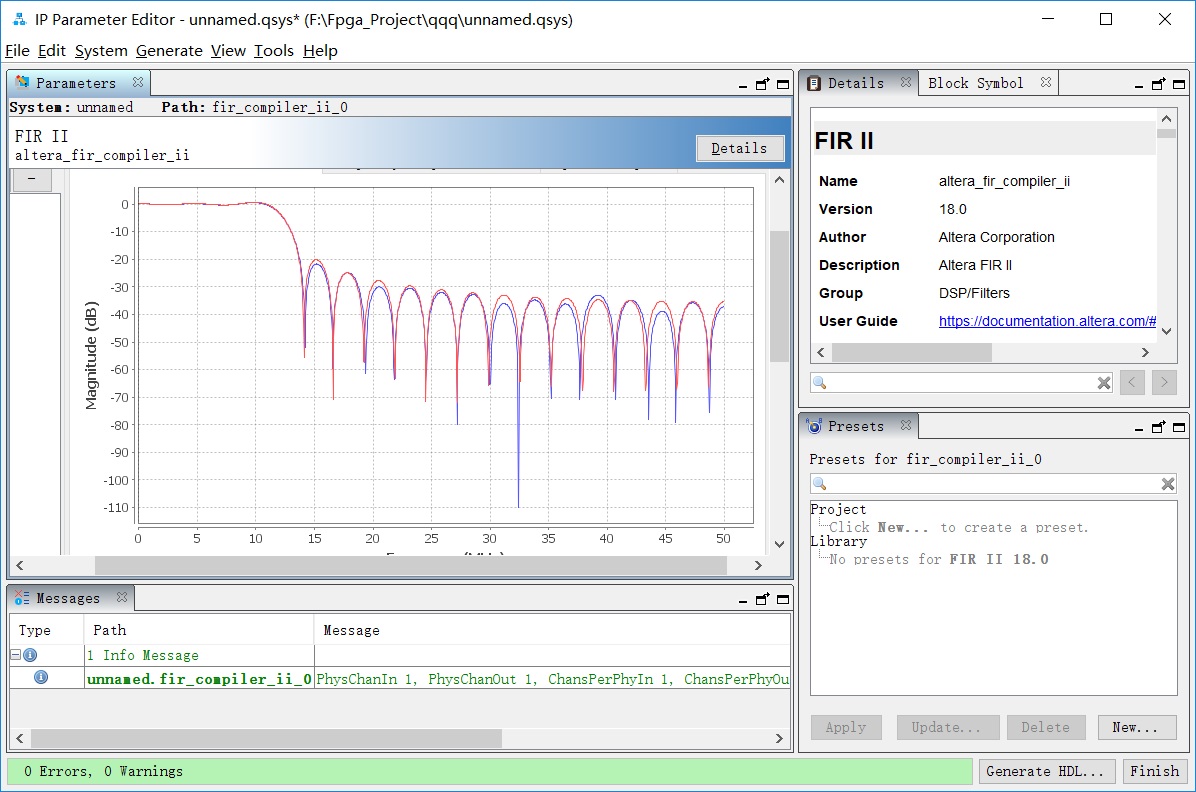Click in the Details search input field
1196x792 pixels.
[960, 382]
